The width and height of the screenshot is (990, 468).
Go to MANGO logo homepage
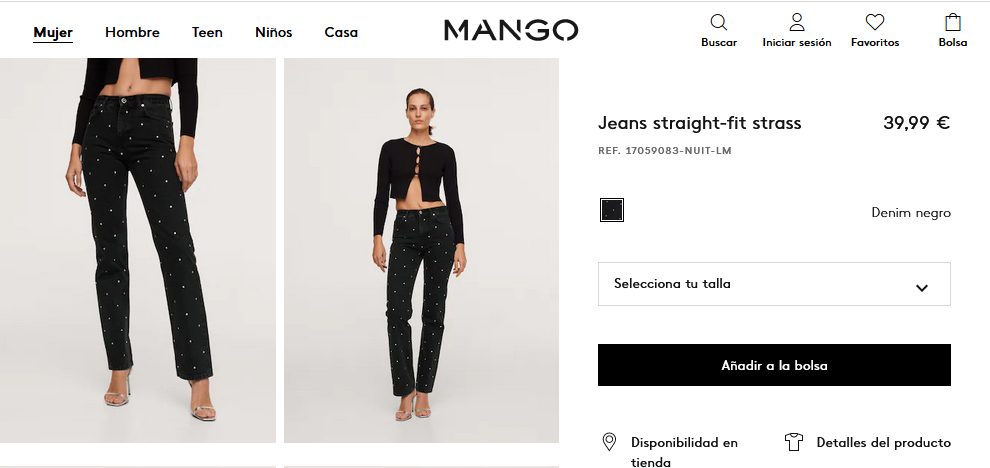click(511, 30)
